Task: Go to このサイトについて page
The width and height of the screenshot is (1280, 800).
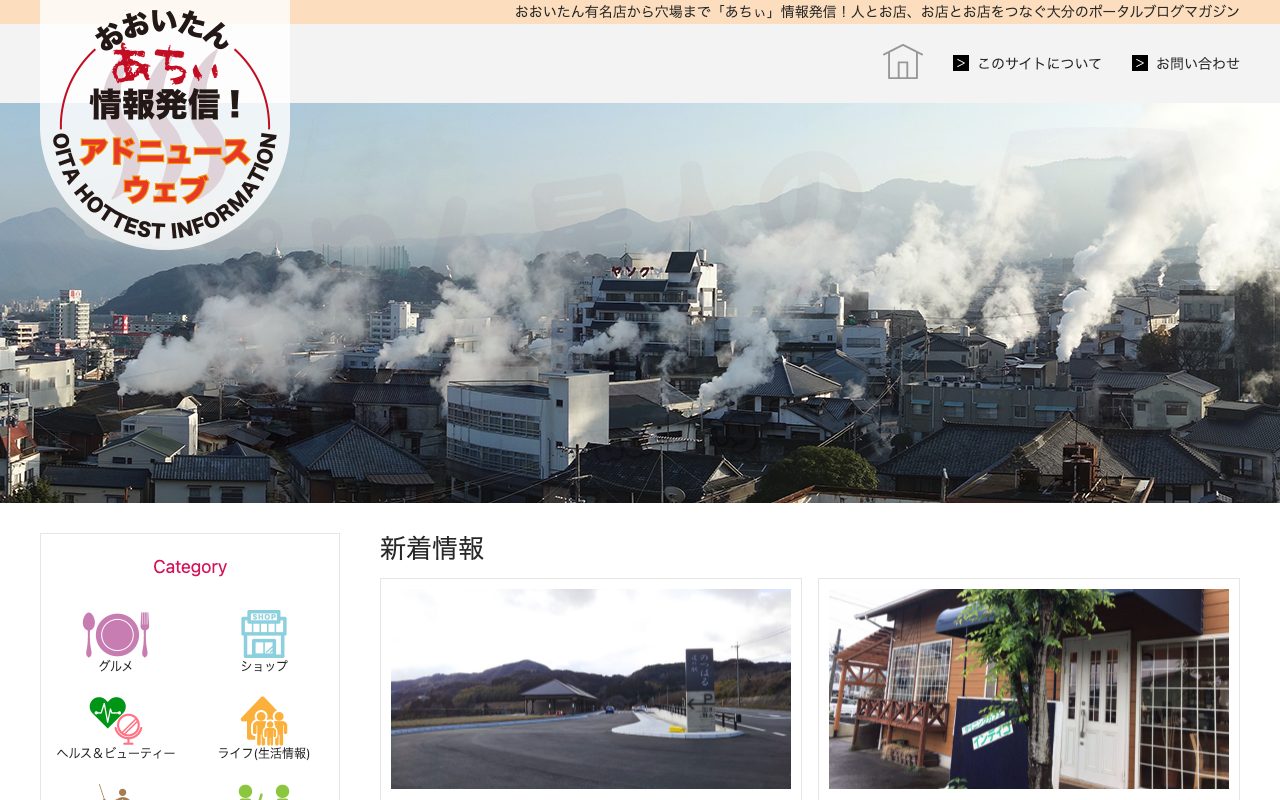Action: coord(1039,63)
